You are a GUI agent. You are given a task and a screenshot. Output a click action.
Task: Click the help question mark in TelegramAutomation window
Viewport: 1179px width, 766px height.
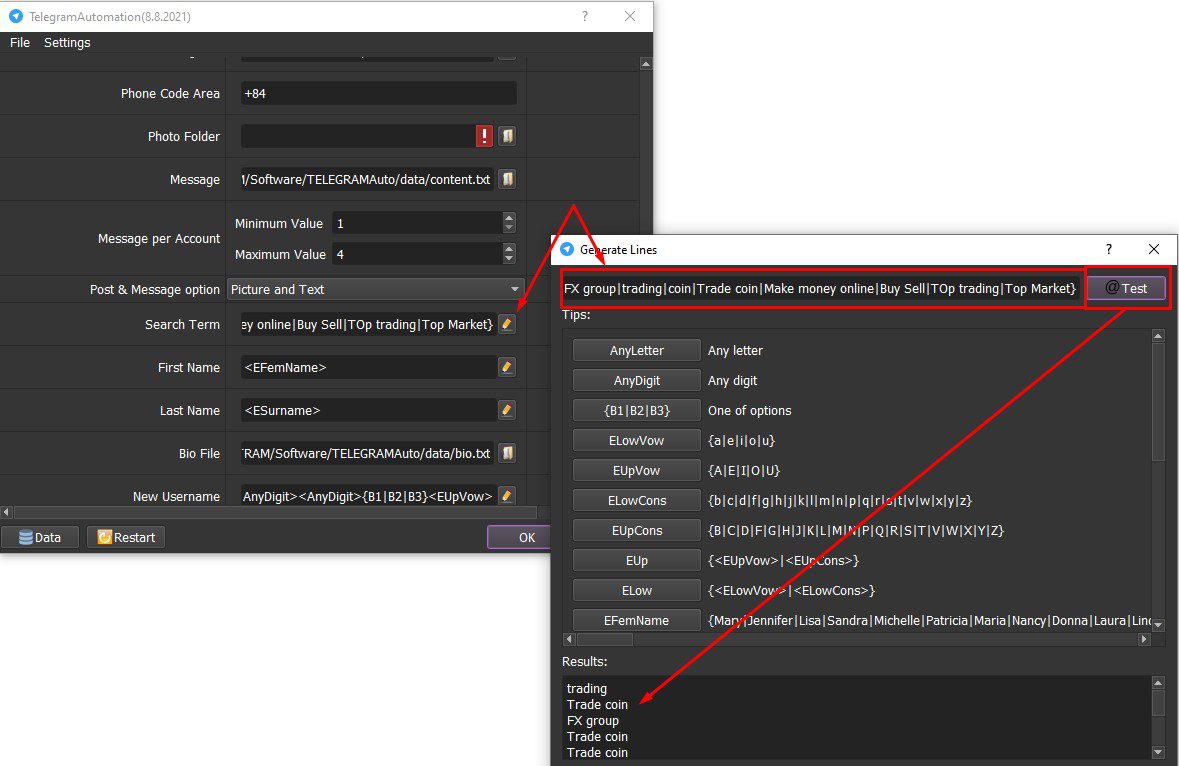click(585, 16)
